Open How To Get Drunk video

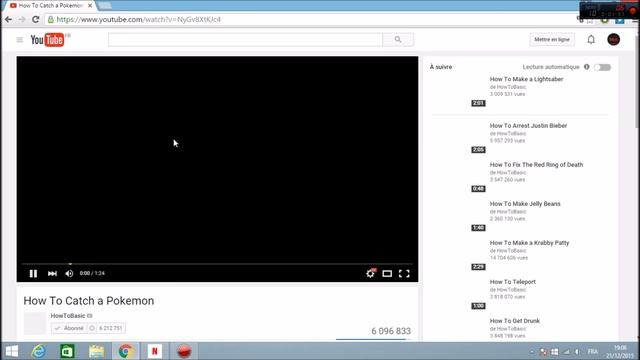pos(515,321)
